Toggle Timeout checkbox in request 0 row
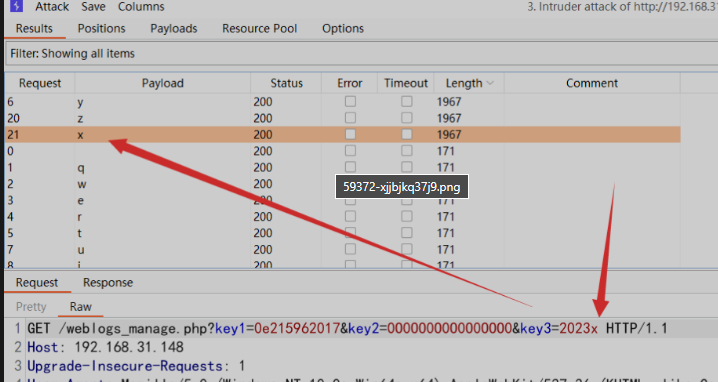The image size is (718, 382). pyautogui.click(x=407, y=151)
